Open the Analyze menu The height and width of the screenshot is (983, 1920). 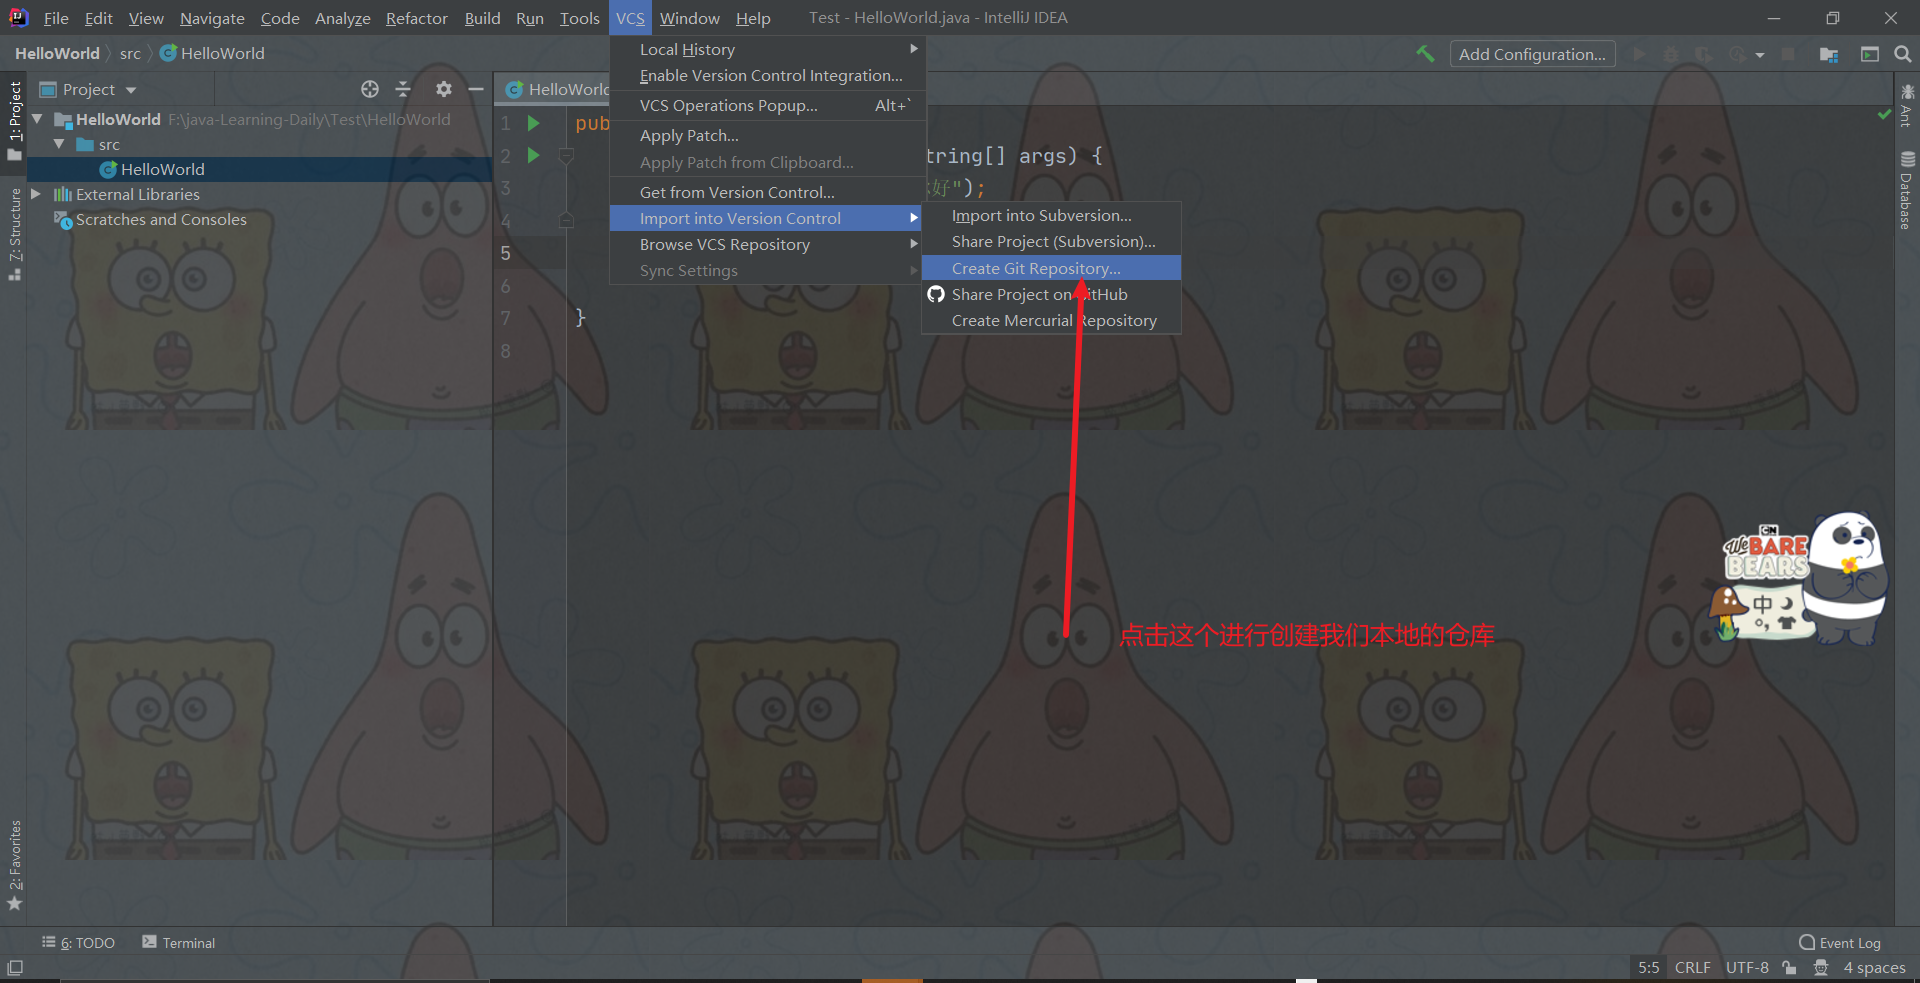(x=342, y=18)
